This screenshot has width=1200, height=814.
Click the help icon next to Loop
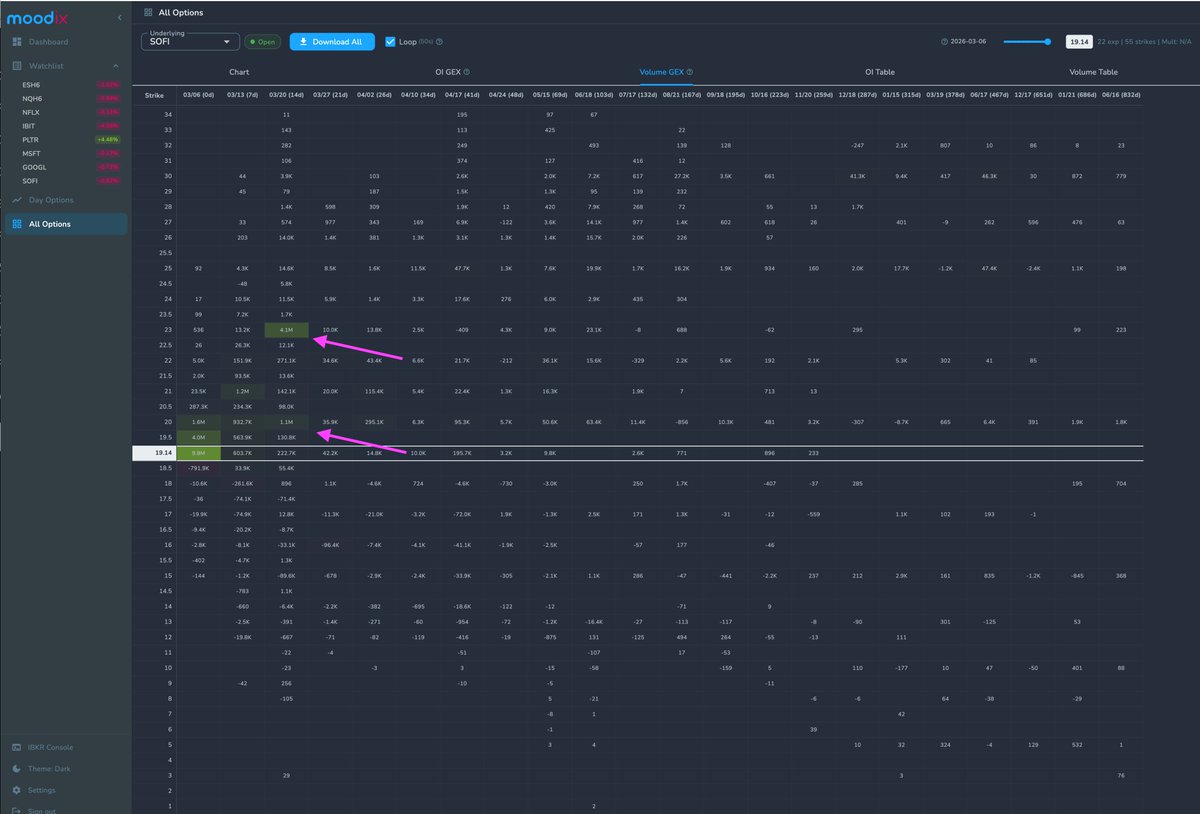click(439, 42)
